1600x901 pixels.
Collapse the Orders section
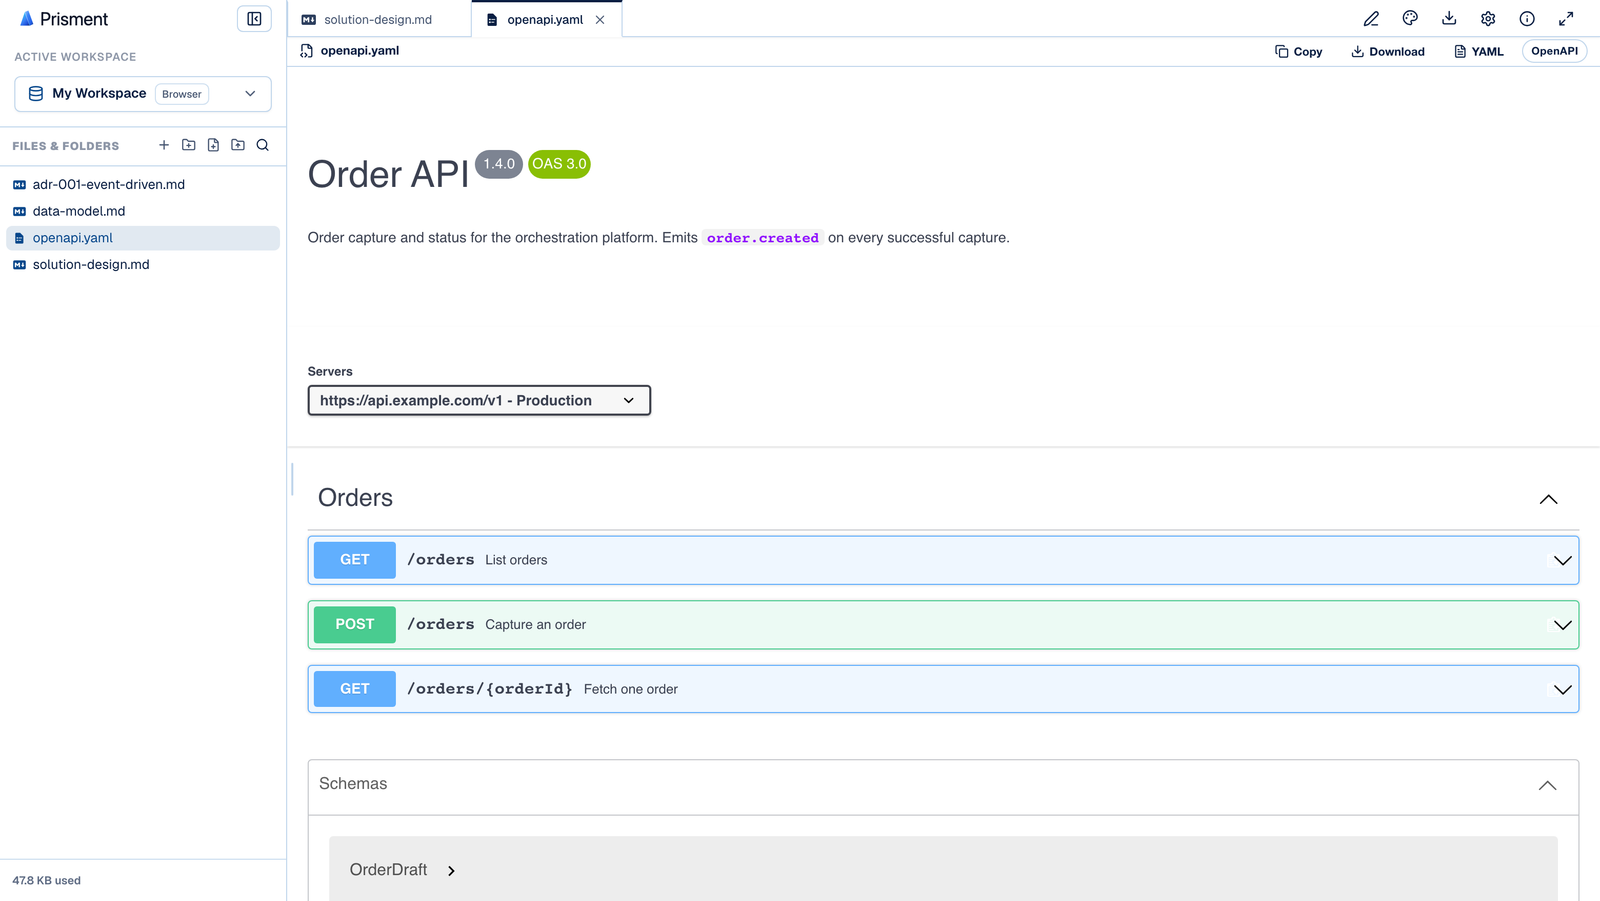click(1548, 499)
